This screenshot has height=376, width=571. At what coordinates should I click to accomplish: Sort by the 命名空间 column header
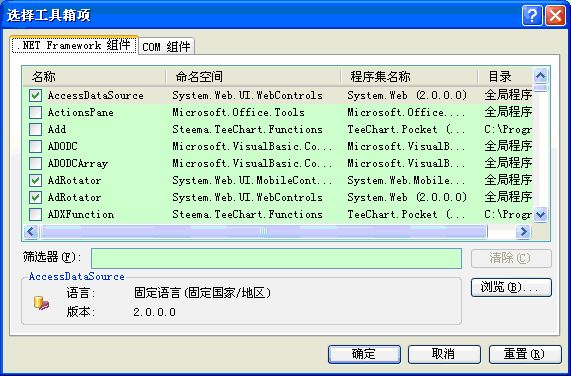pyautogui.click(x=253, y=76)
